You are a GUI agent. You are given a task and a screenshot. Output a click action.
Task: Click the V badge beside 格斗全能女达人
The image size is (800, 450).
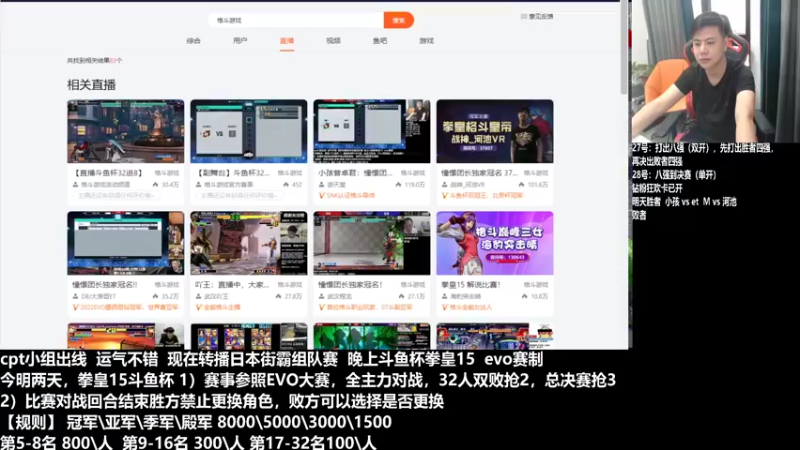(445, 308)
